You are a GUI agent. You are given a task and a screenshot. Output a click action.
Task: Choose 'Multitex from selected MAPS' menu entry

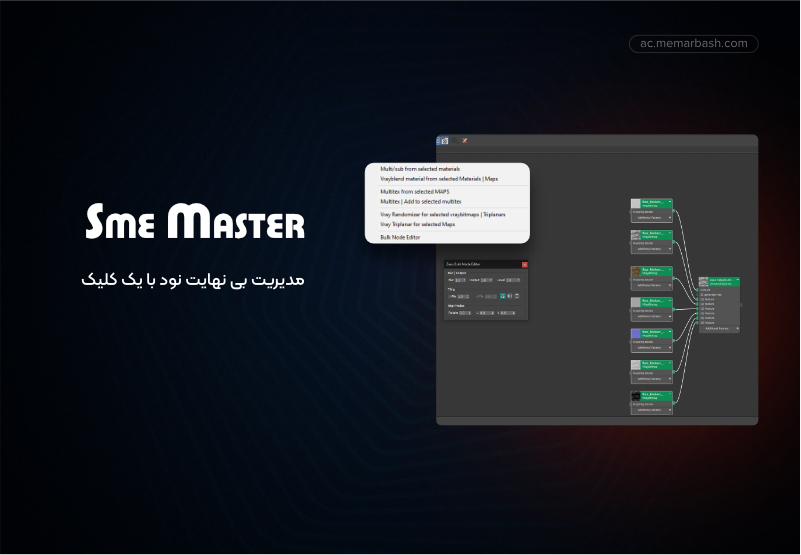pos(415,192)
